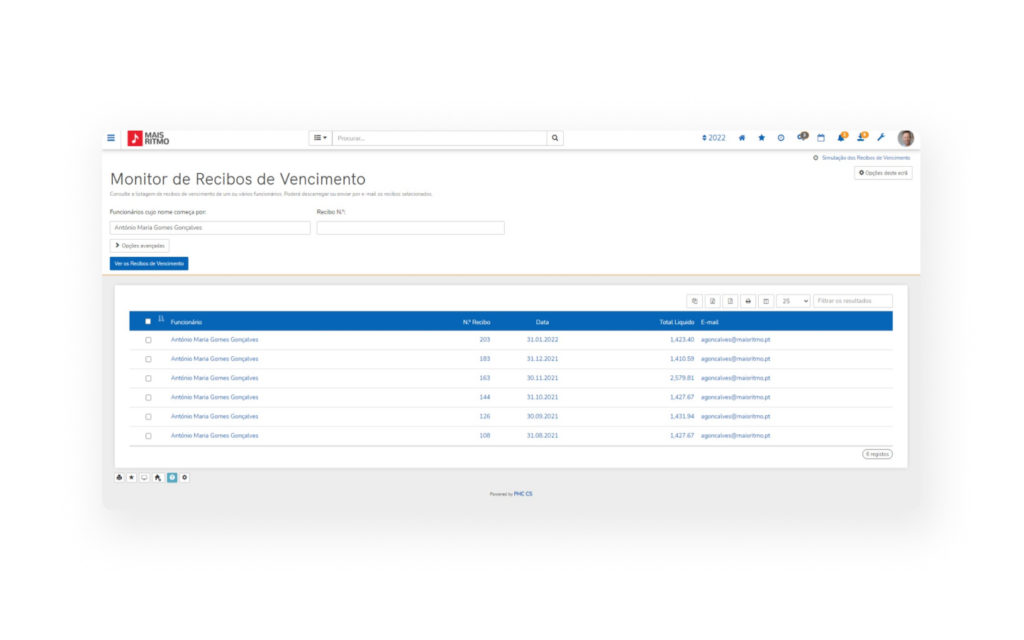
Task: Expand Opções avançadas section
Action: 139,245
